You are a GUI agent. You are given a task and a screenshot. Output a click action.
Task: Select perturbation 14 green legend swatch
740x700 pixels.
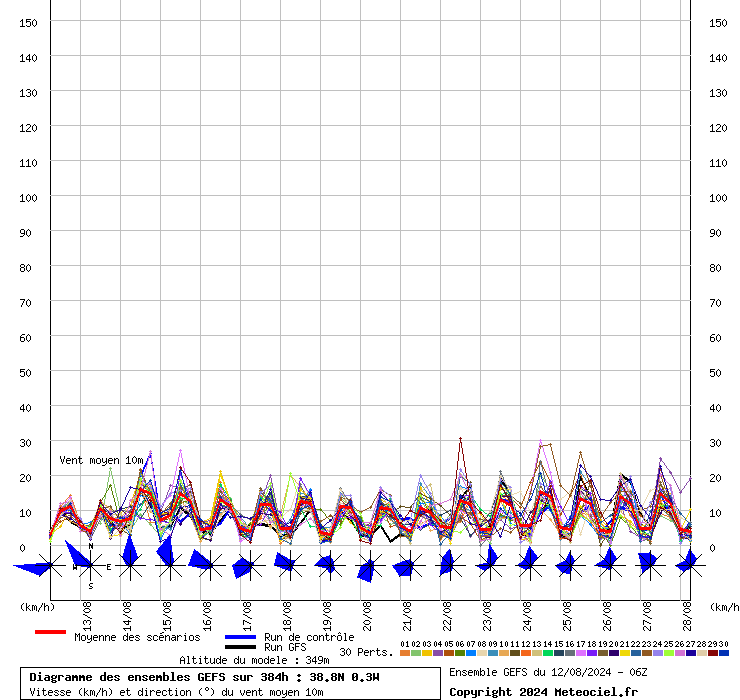(x=547, y=653)
